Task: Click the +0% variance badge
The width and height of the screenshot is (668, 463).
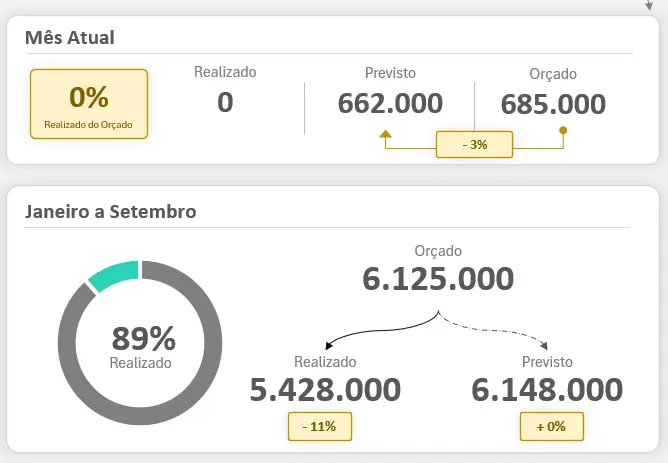Action: [550, 426]
